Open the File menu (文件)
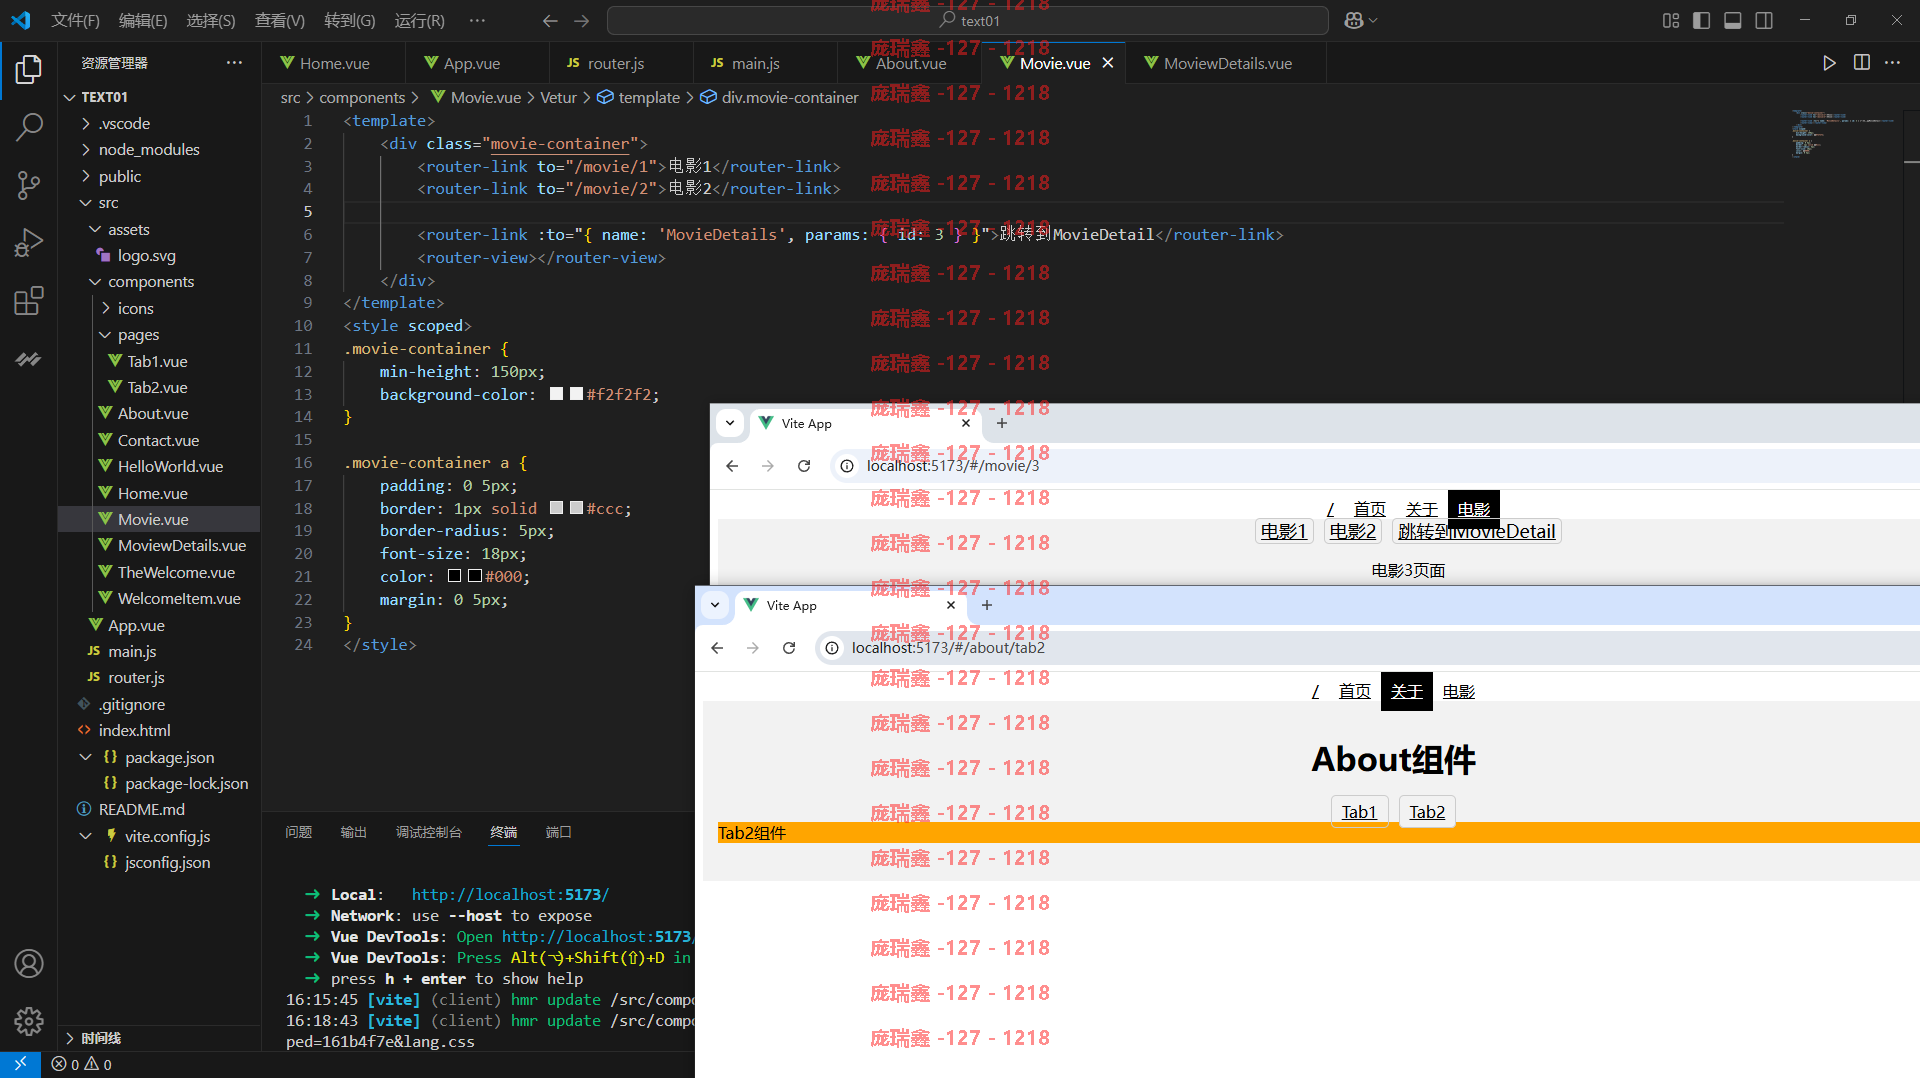Screen dimensions: 1920x1078 click(x=75, y=21)
